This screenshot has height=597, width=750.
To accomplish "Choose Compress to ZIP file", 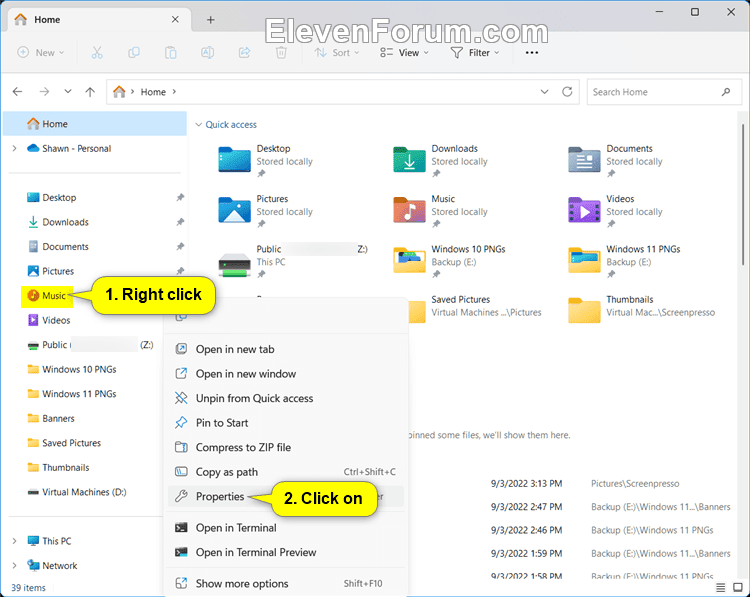I will click(286, 447).
